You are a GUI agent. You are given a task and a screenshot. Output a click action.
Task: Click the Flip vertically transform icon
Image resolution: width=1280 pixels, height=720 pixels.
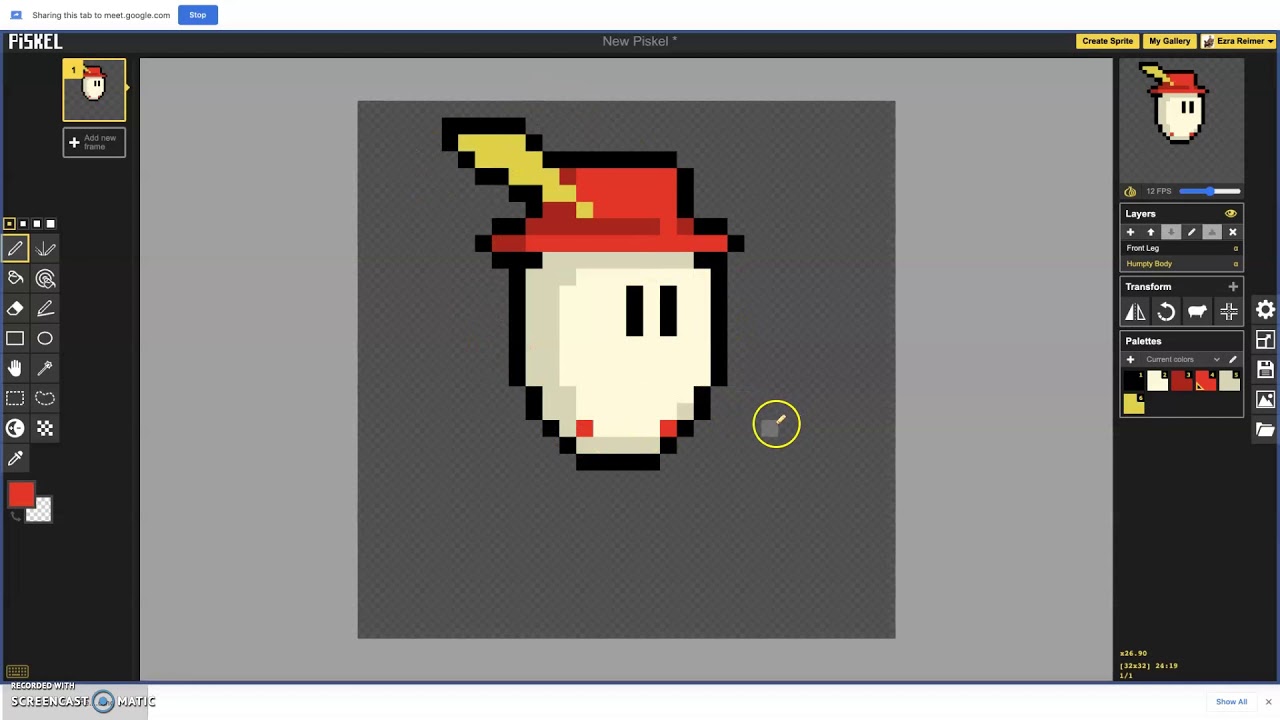click(1135, 313)
